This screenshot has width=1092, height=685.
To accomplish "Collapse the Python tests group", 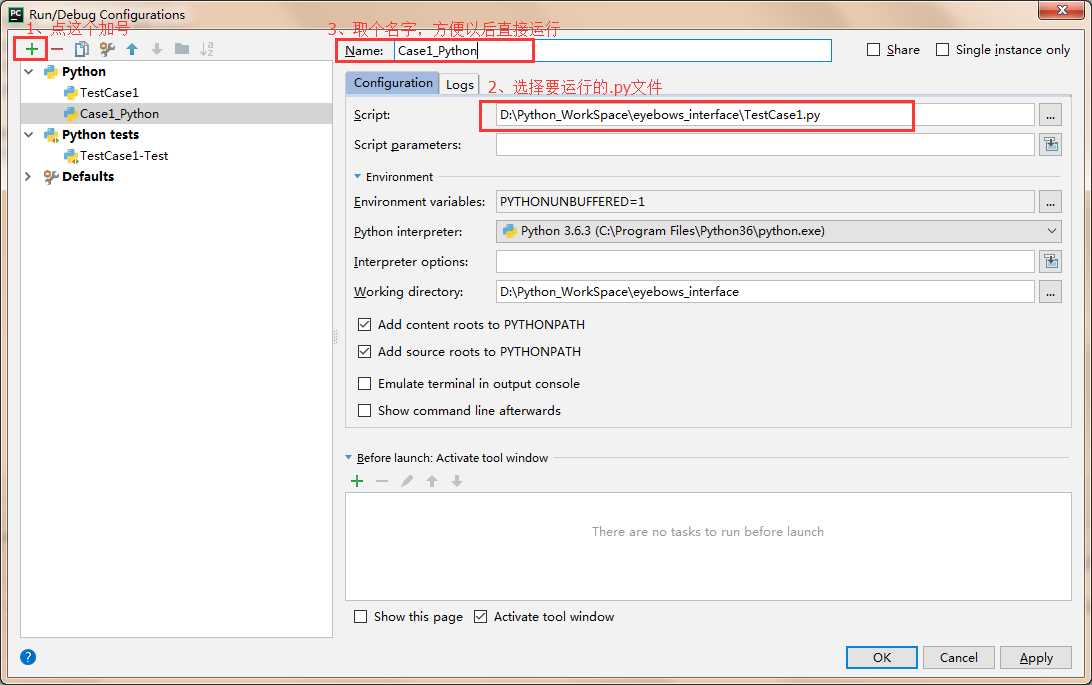I will tap(29, 134).
